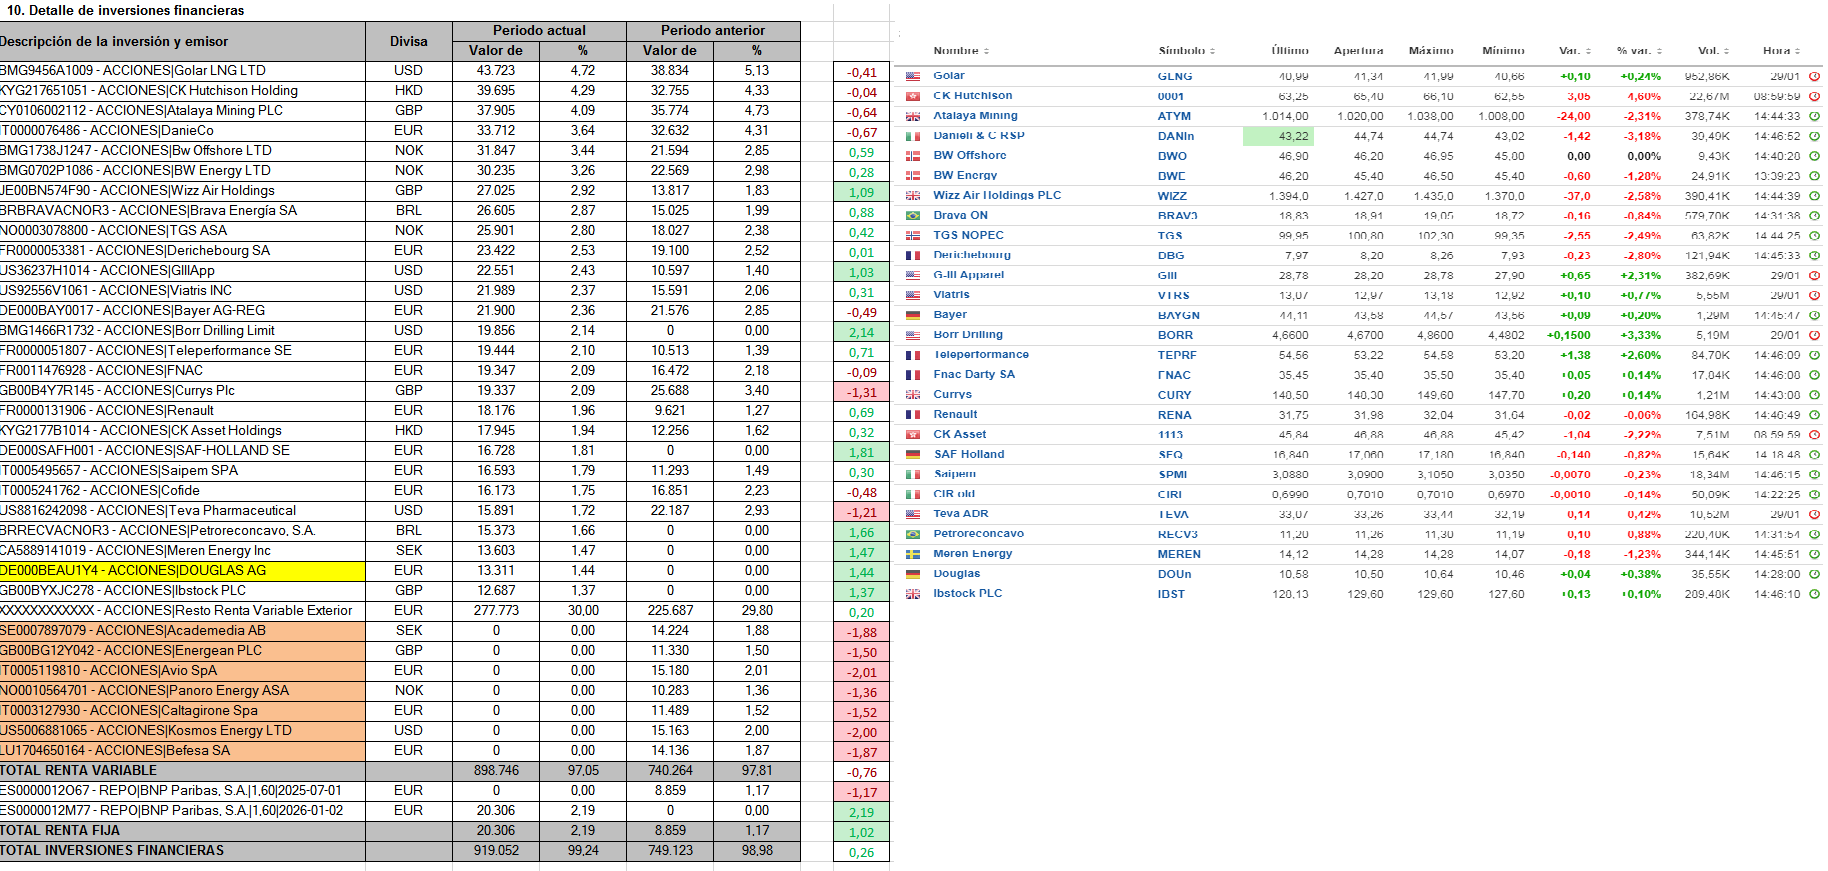The image size is (1828, 871).
Task: Sort quotes by the Hora column header
Action: pyautogui.click(x=1780, y=51)
